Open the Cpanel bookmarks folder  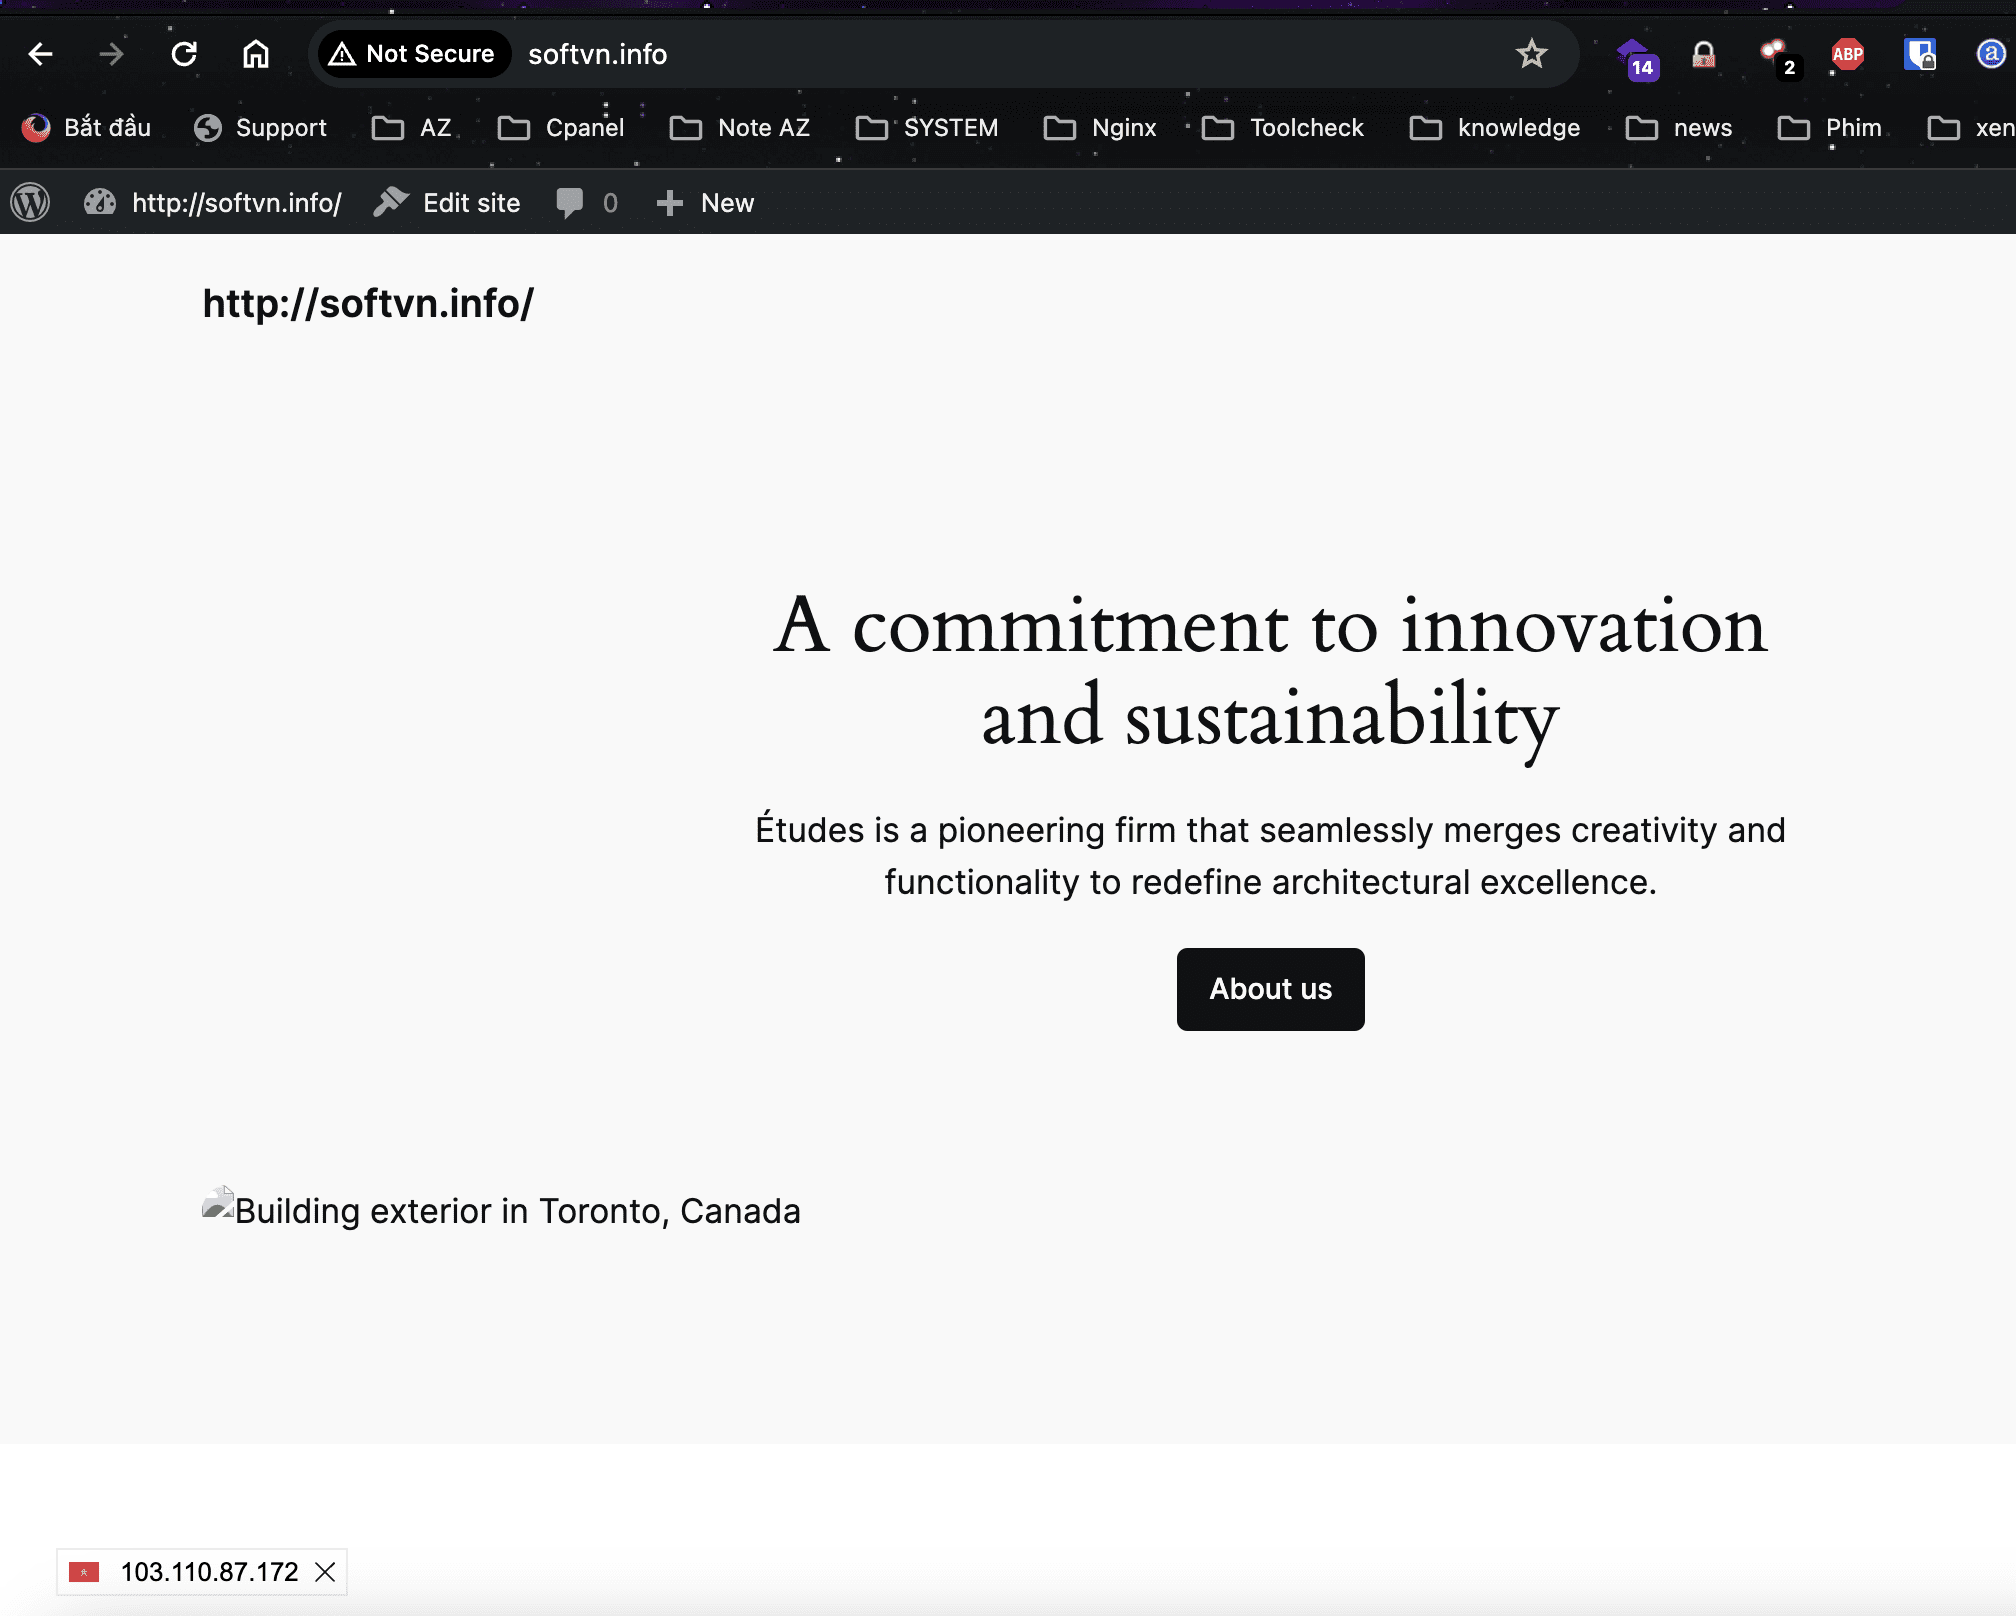coord(561,128)
